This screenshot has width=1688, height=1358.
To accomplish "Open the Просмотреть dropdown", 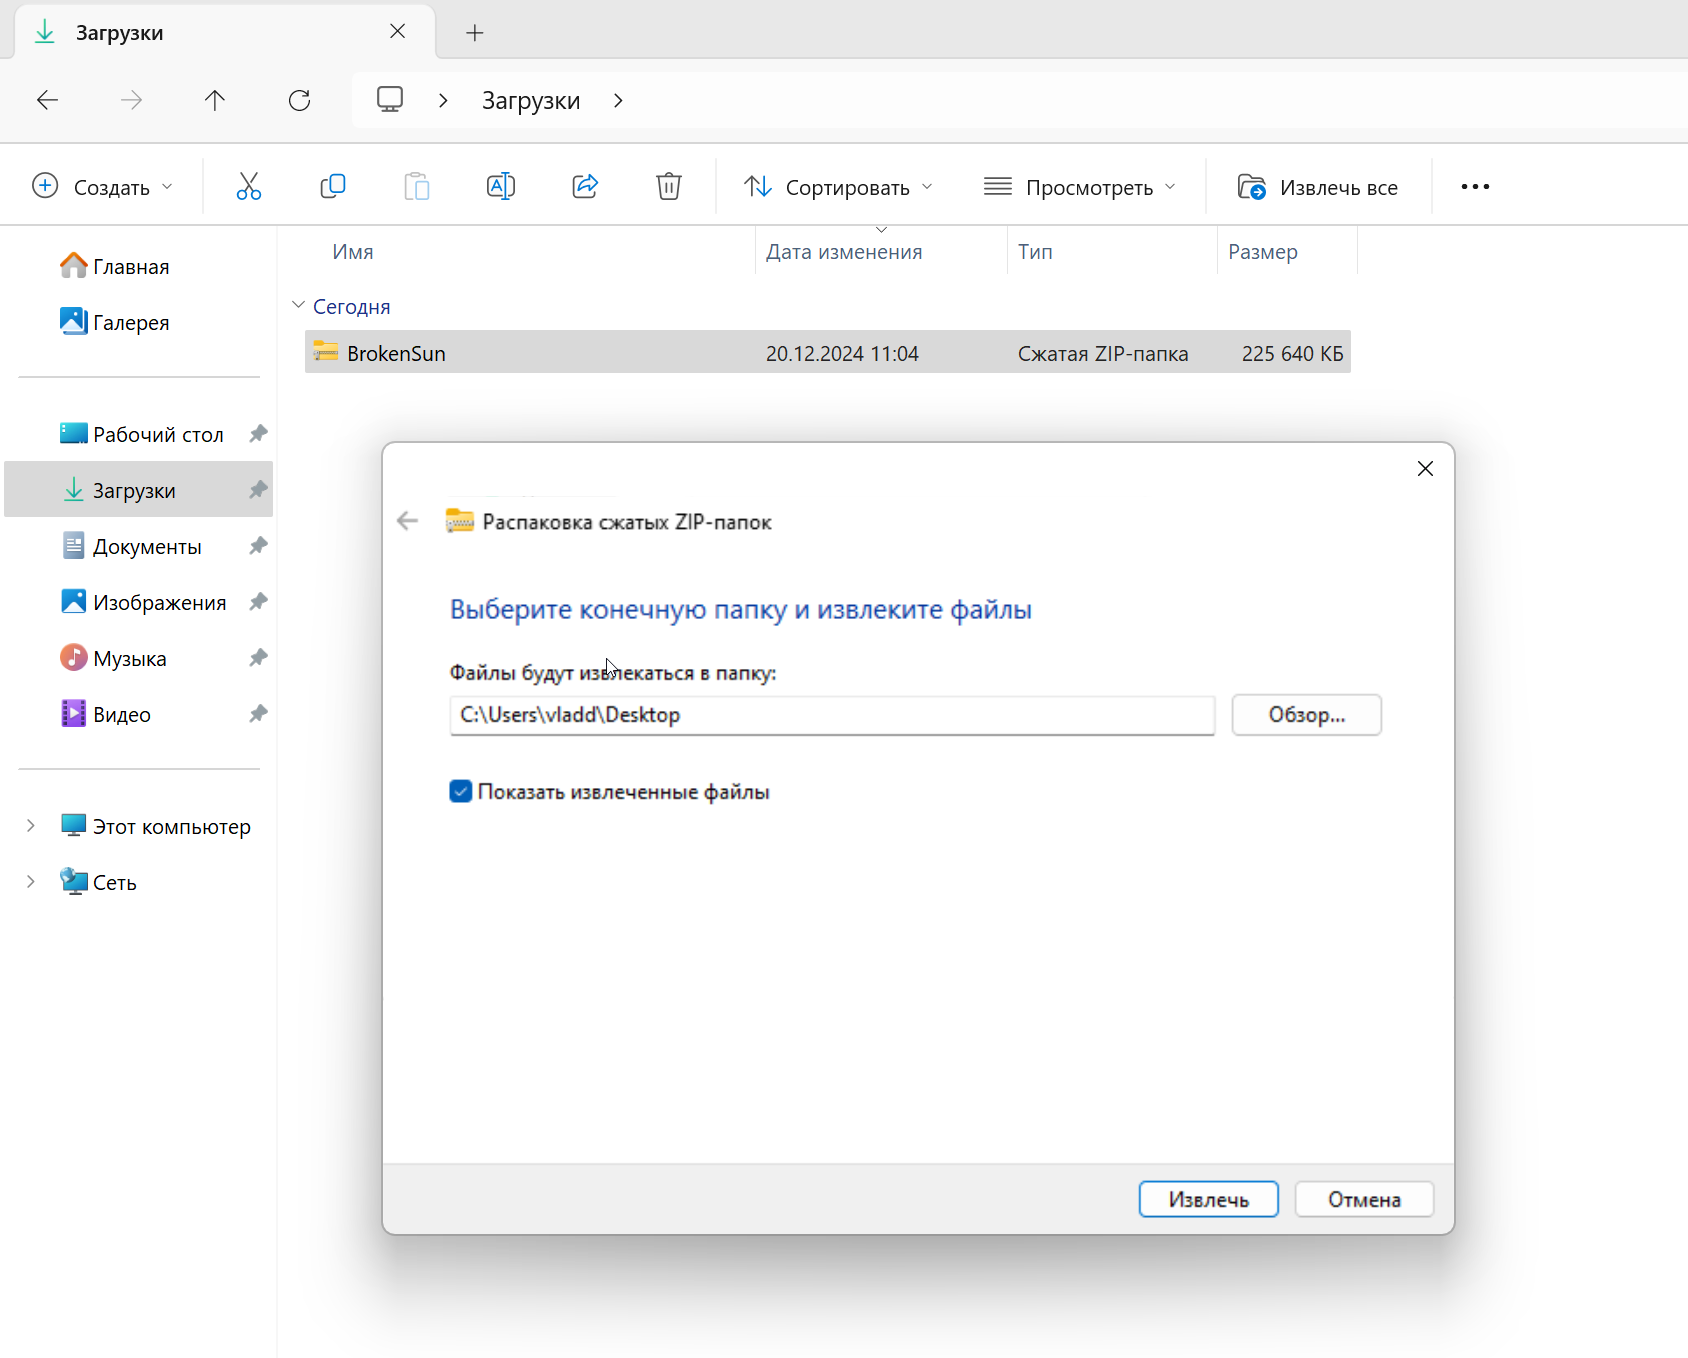I will (1080, 187).
